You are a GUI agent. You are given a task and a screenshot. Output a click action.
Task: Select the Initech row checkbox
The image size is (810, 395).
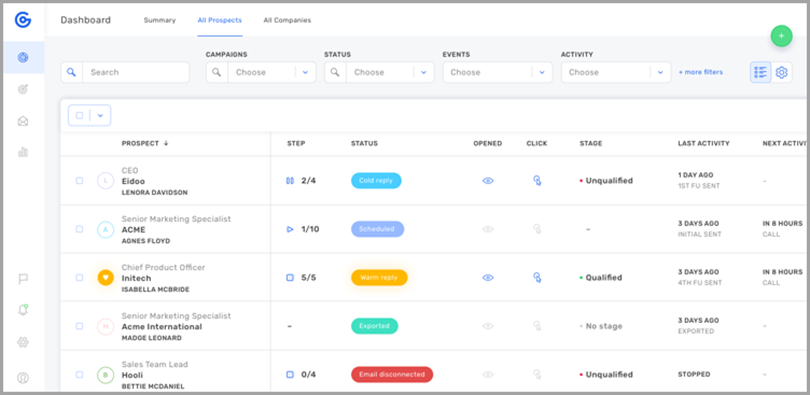click(x=79, y=278)
